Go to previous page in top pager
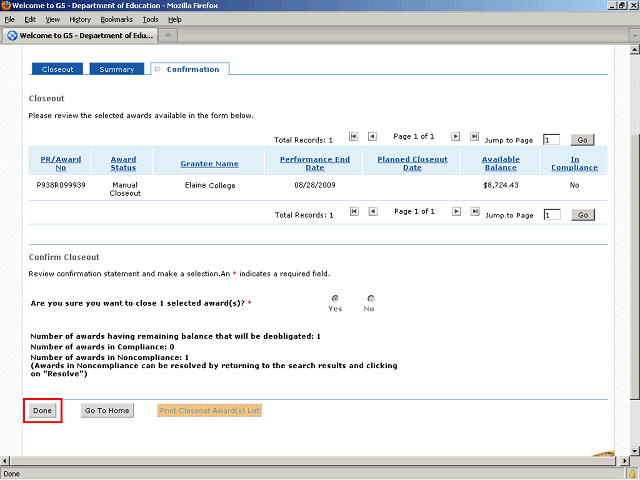This screenshot has height=480, width=640. [x=372, y=136]
